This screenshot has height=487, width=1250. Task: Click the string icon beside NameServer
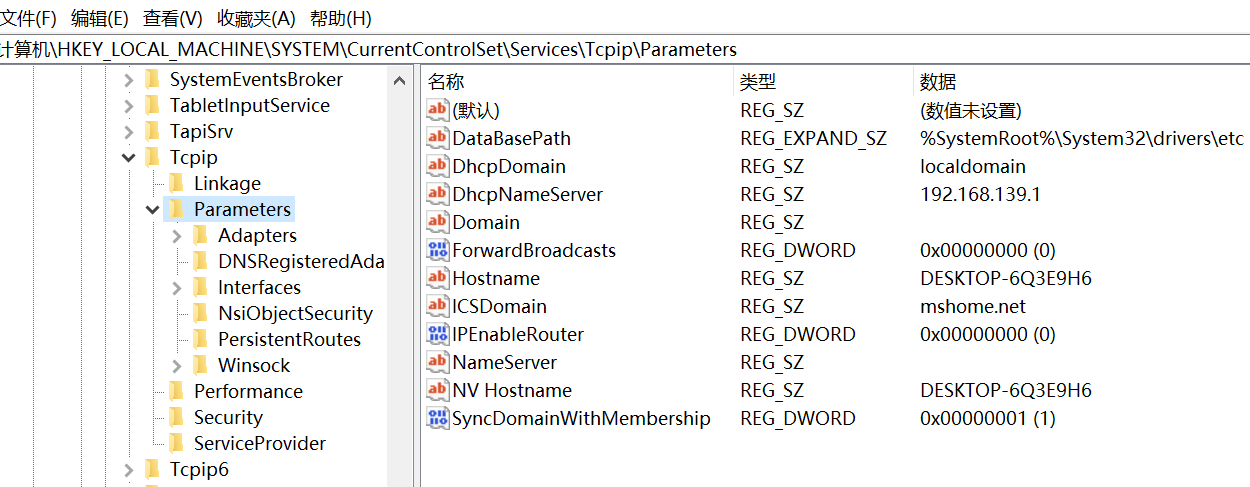[438, 362]
